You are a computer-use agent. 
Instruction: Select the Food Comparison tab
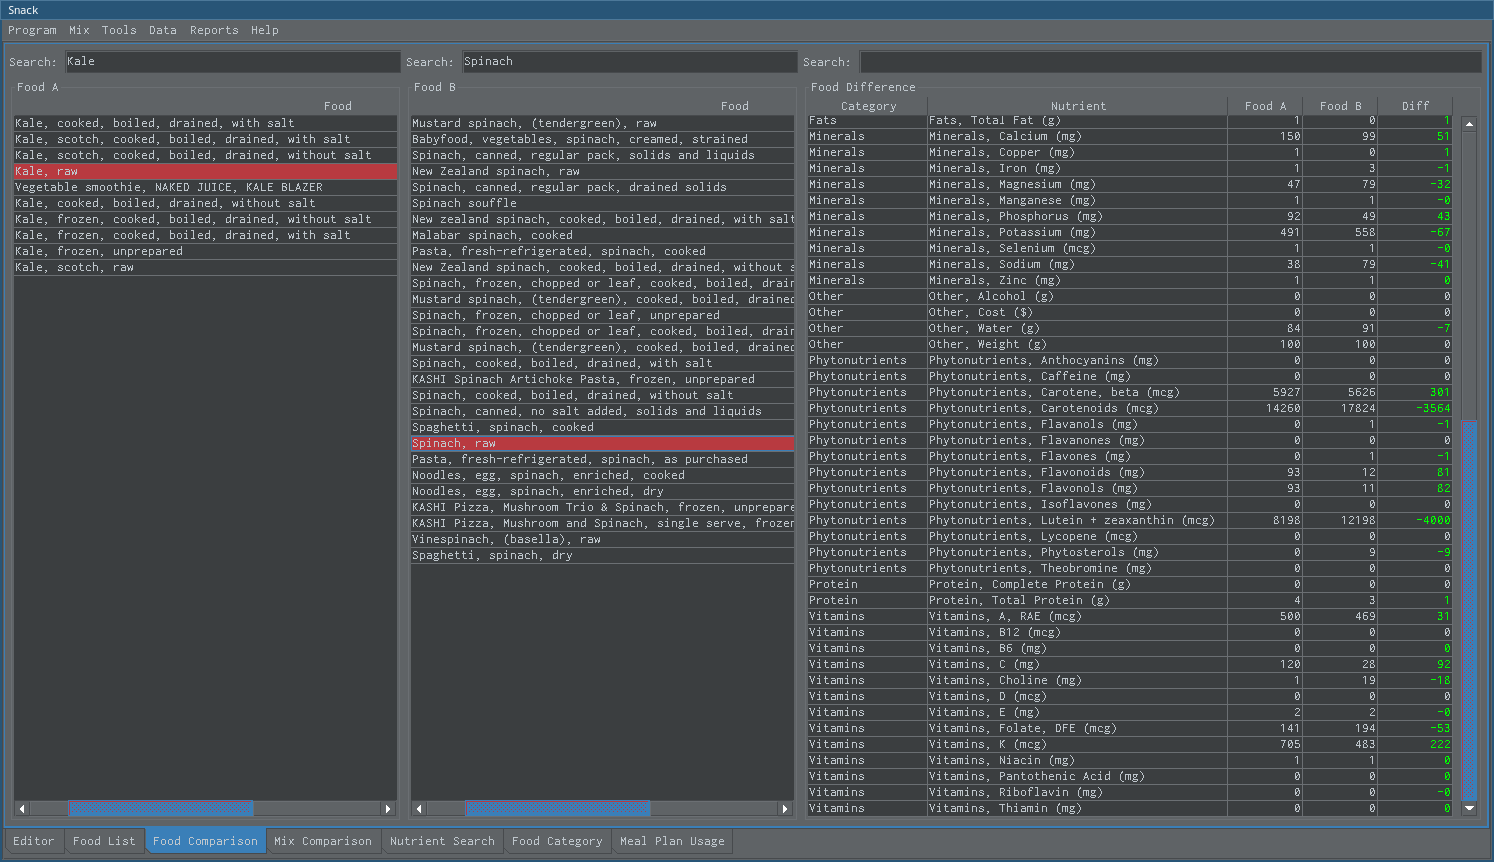[205, 841]
